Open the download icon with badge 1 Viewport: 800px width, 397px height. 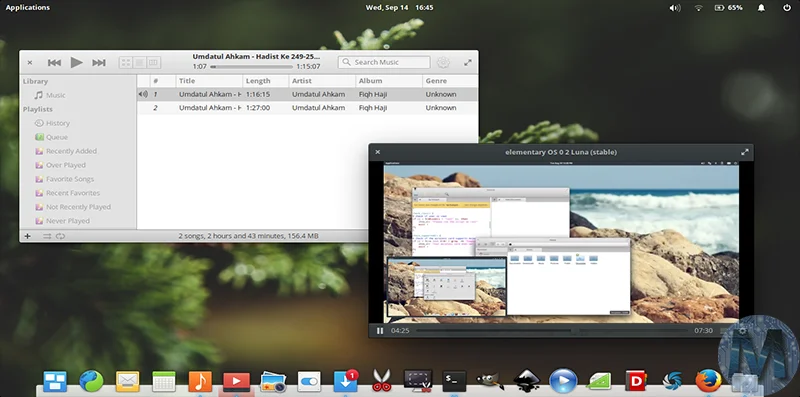pyautogui.click(x=345, y=381)
